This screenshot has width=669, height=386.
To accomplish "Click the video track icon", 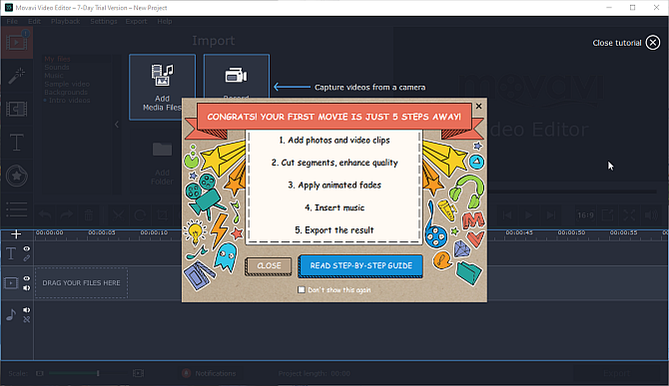I will pyautogui.click(x=11, y=283).
